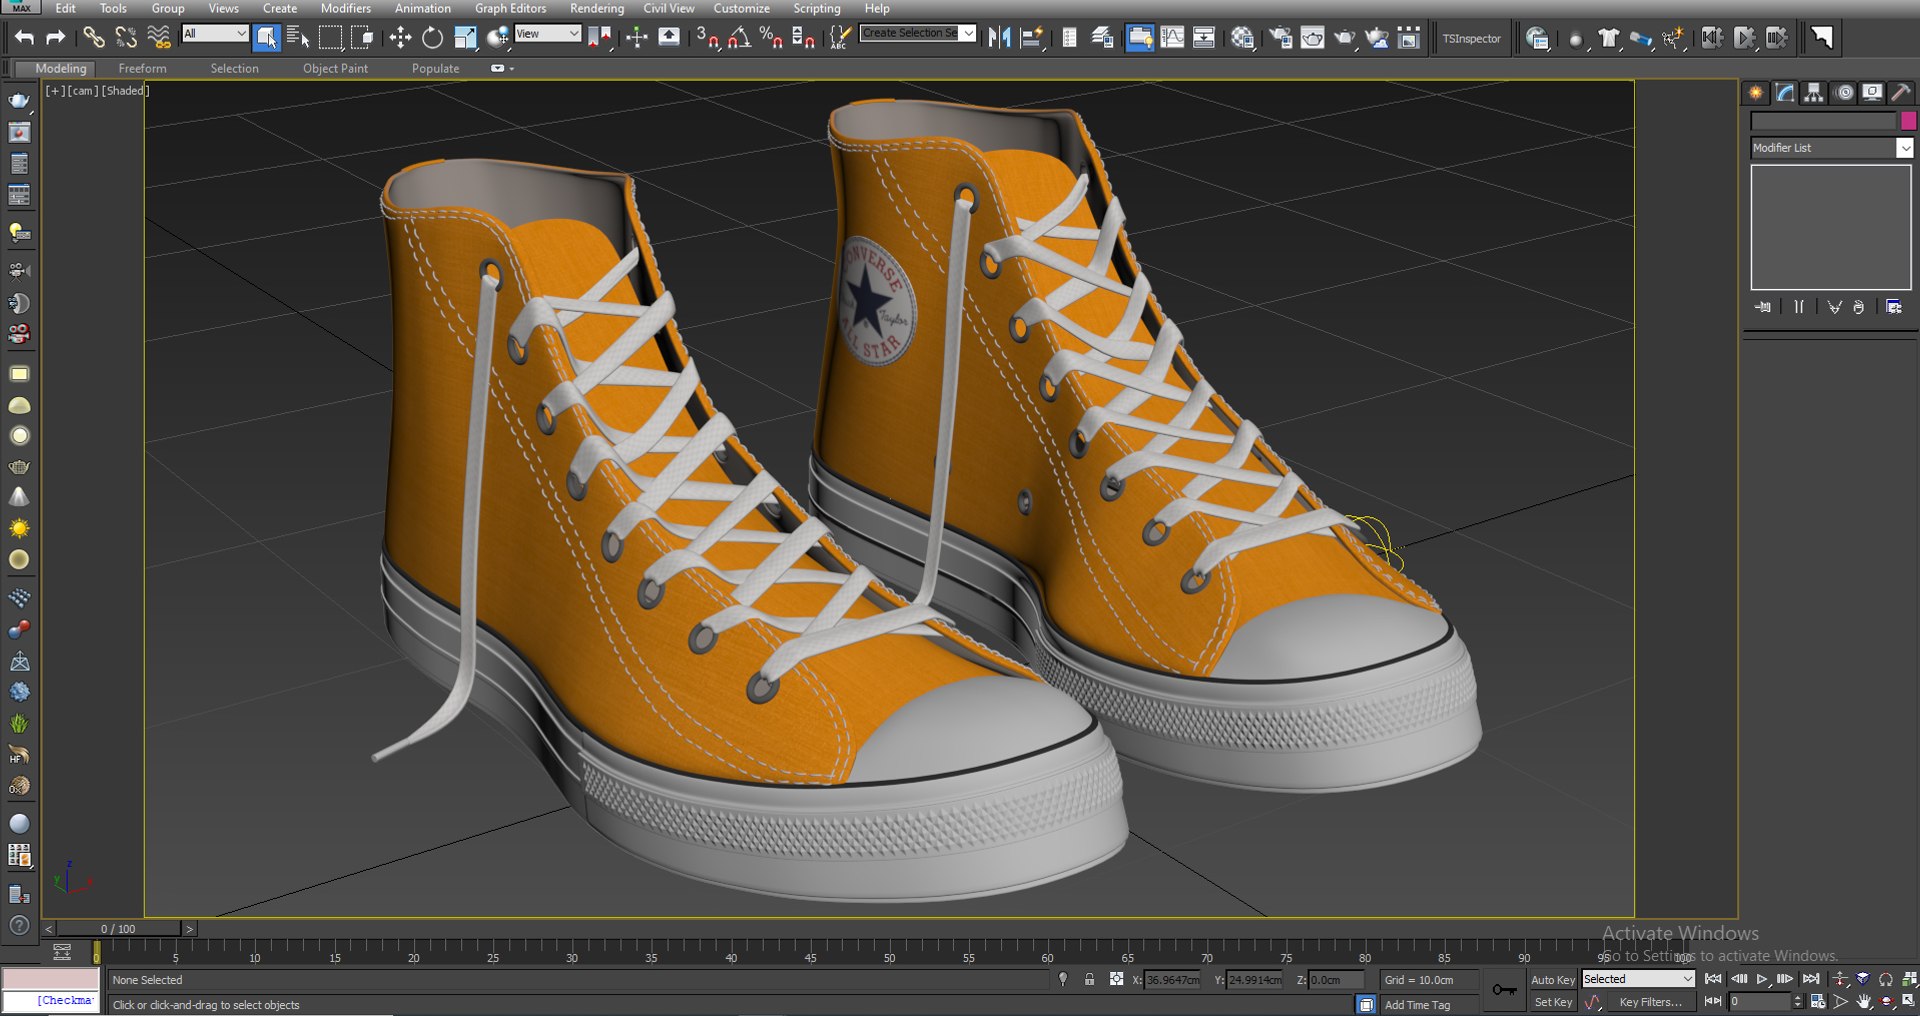Open the Material Editor checker-sphere icon
Viewport: 1920px width, 1016px height.
pos(1242,38)
